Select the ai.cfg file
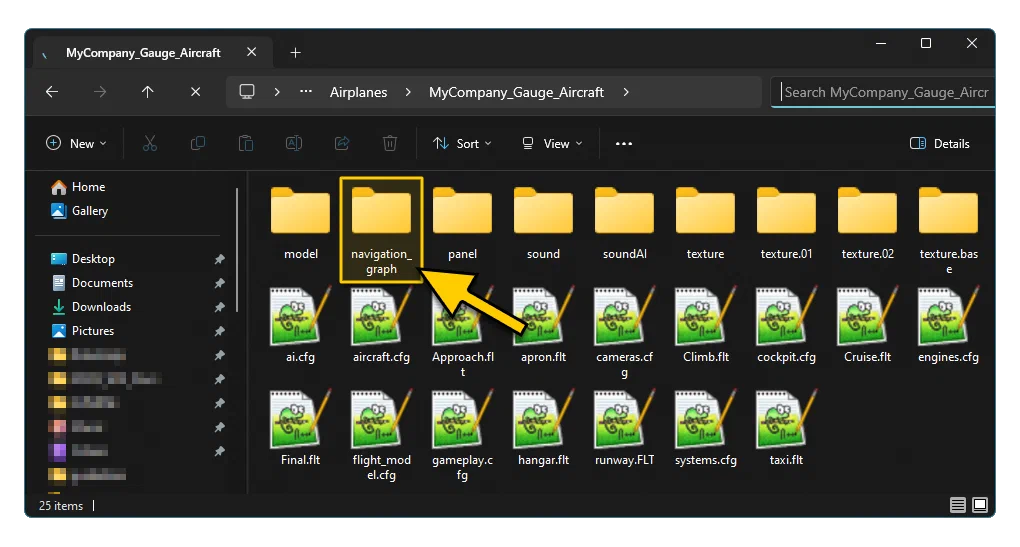Image resolution: width=1020 pixels, height=547 pixels. 301,325
